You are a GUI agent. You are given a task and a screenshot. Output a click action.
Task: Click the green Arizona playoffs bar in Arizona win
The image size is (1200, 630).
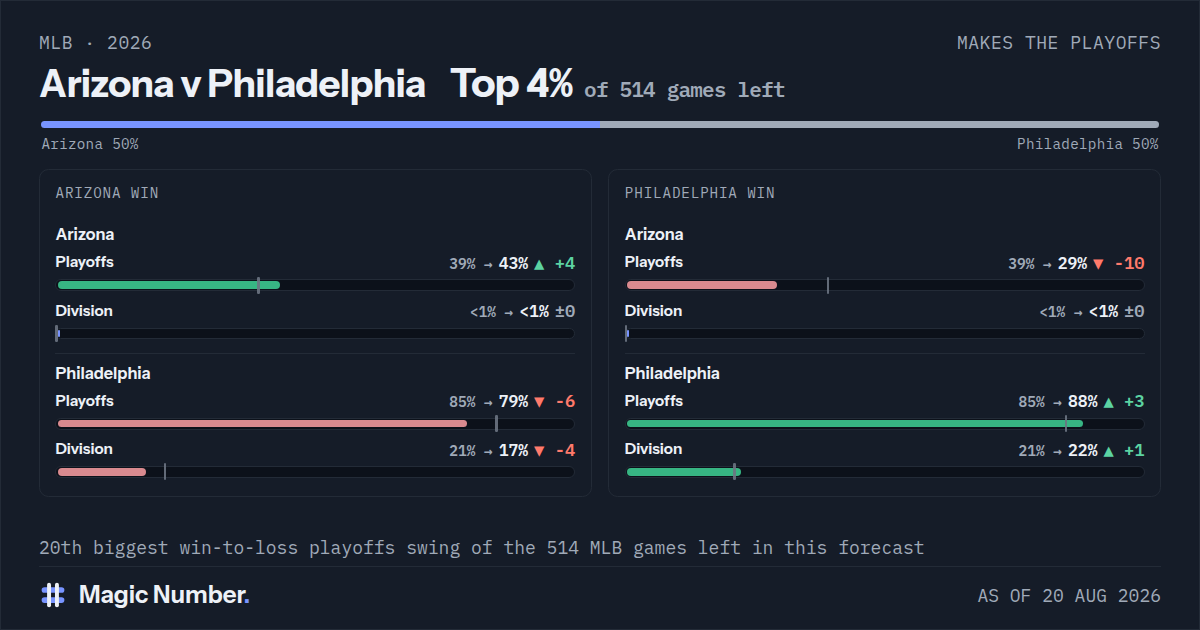(x=168, y=285)
